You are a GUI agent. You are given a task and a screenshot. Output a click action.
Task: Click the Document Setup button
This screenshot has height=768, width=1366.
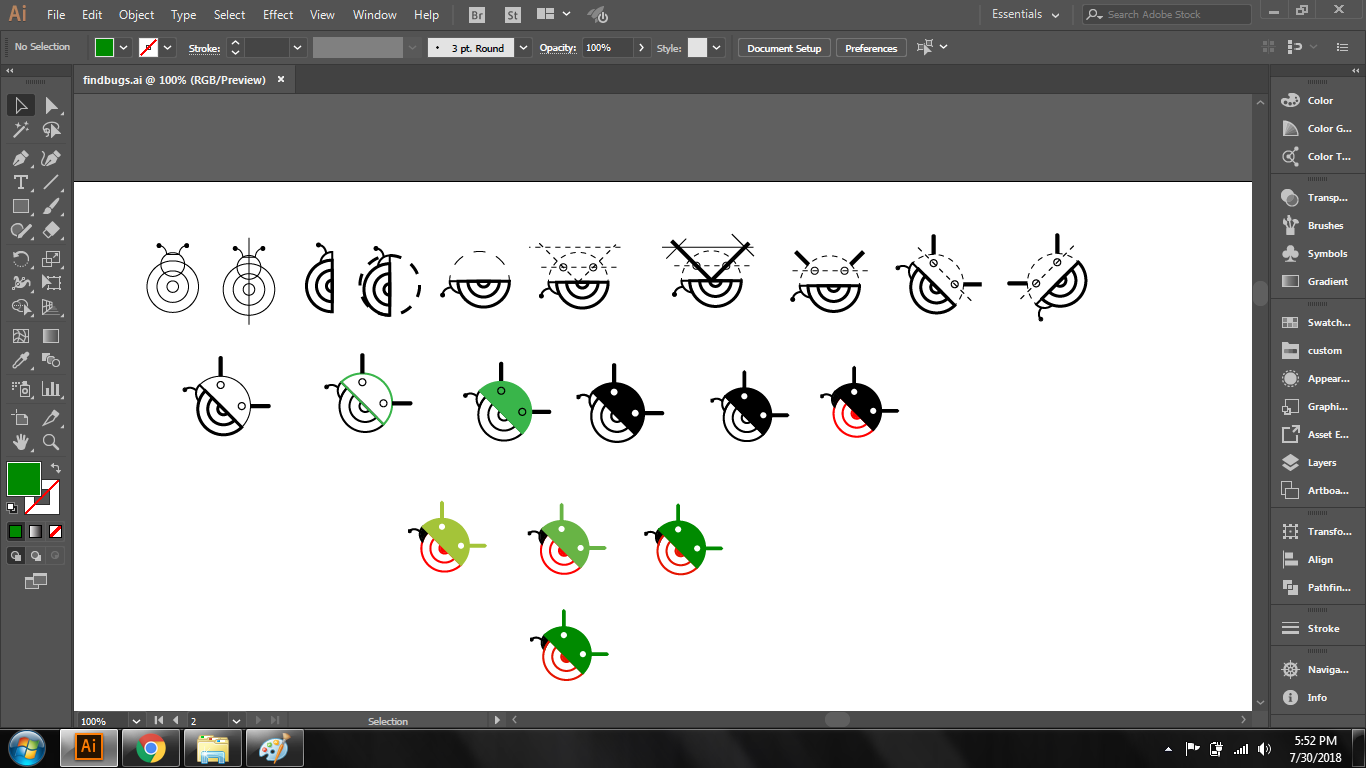point(784,48)
